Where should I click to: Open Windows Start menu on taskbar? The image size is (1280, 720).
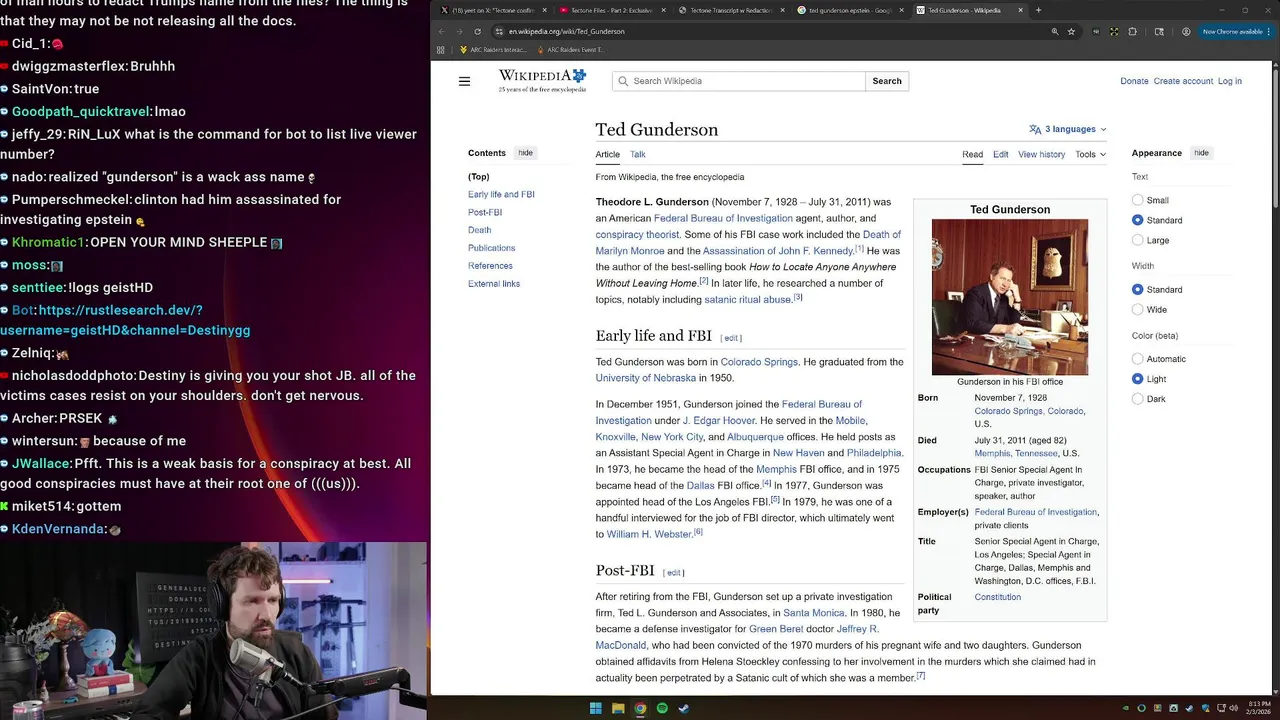tap(595, 708)
